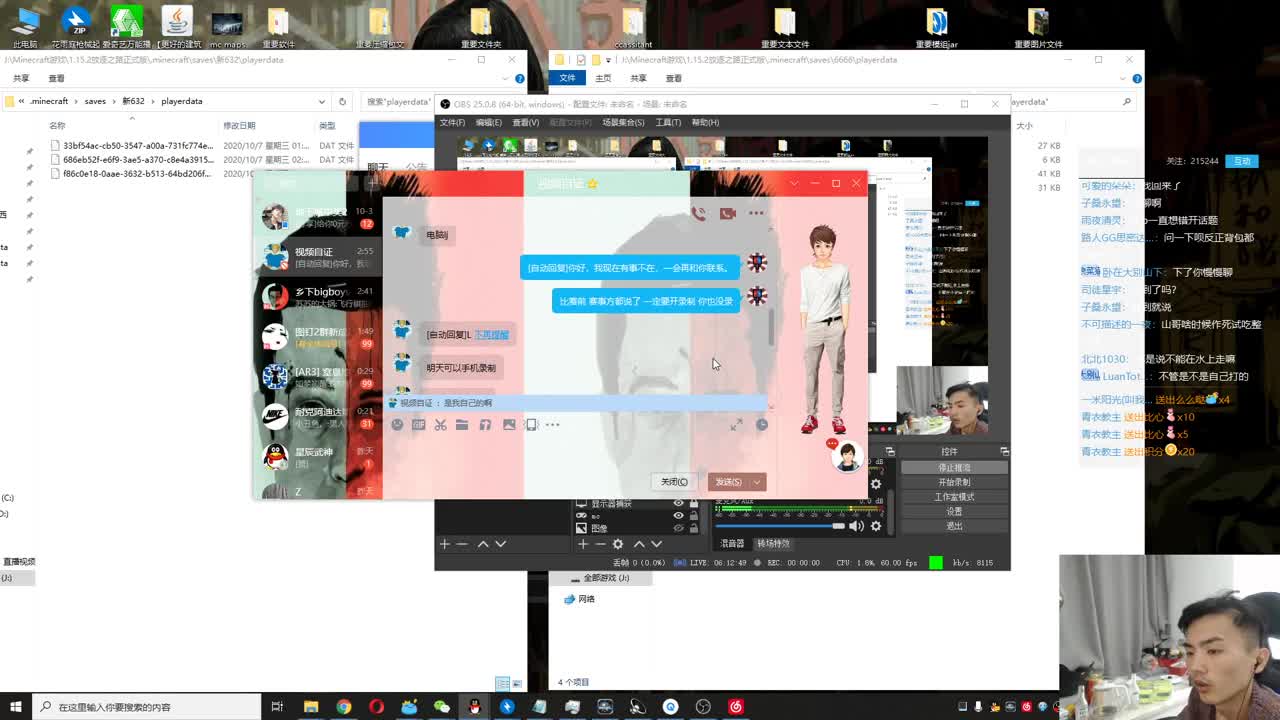Switch to the 转场特效 tab in OBS

773,543
